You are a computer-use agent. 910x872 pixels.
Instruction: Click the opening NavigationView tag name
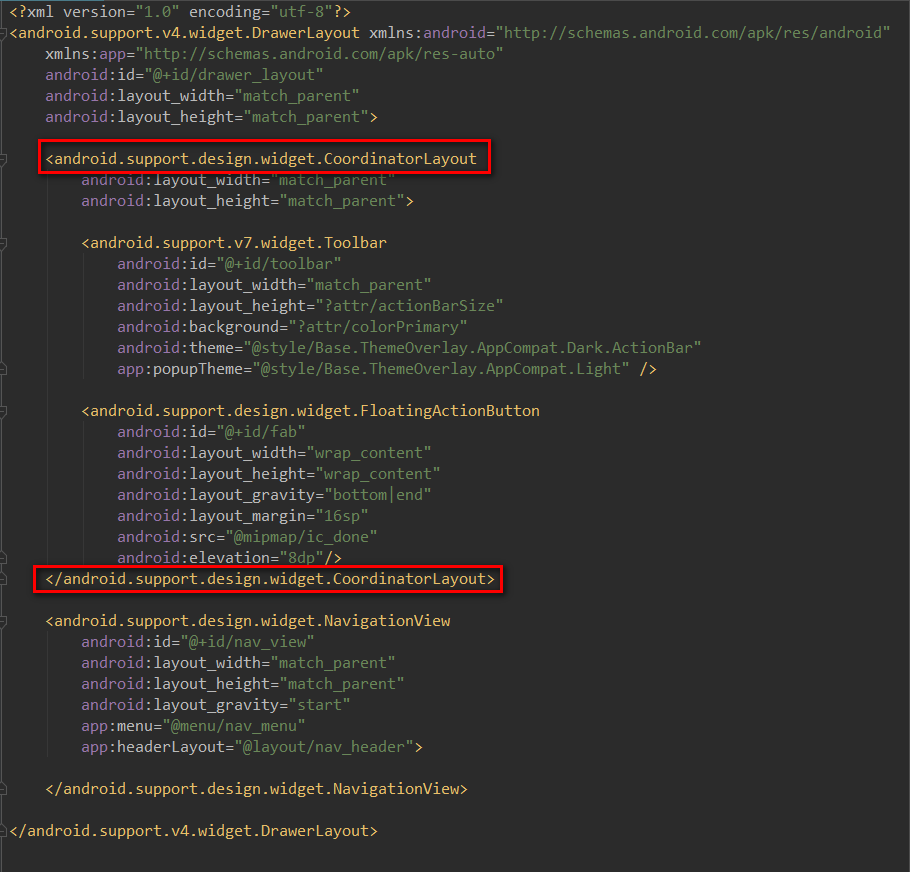pyautogui.click(x=252, y=621)
